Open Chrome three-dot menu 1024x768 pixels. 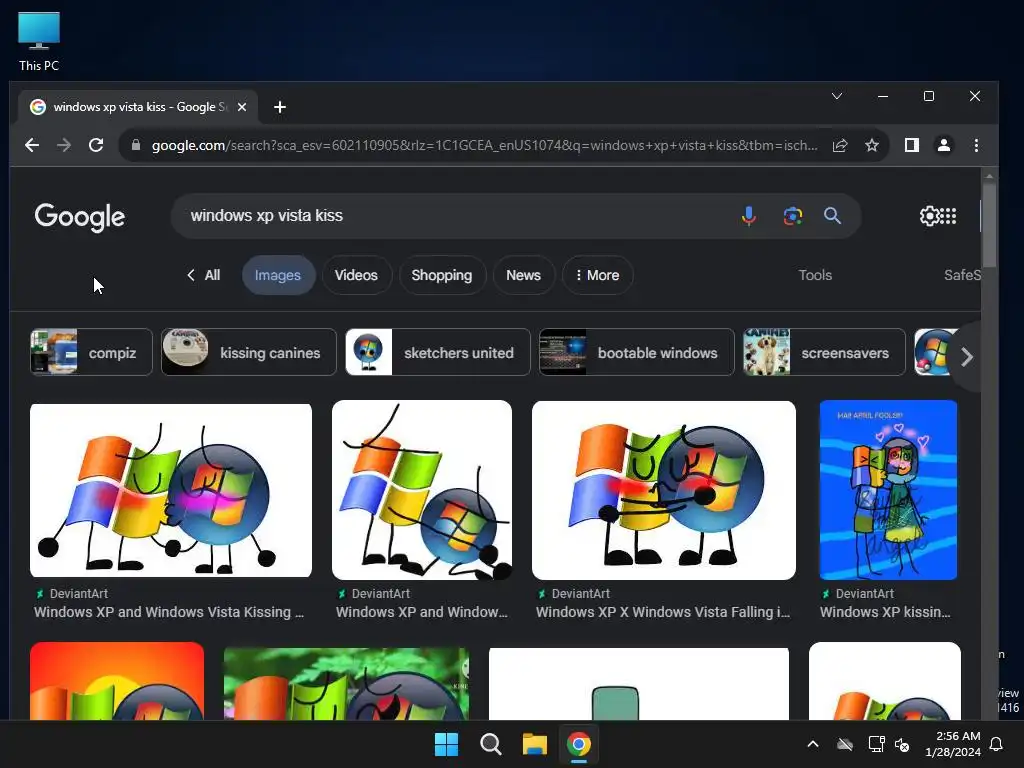[x=976, y=145]
